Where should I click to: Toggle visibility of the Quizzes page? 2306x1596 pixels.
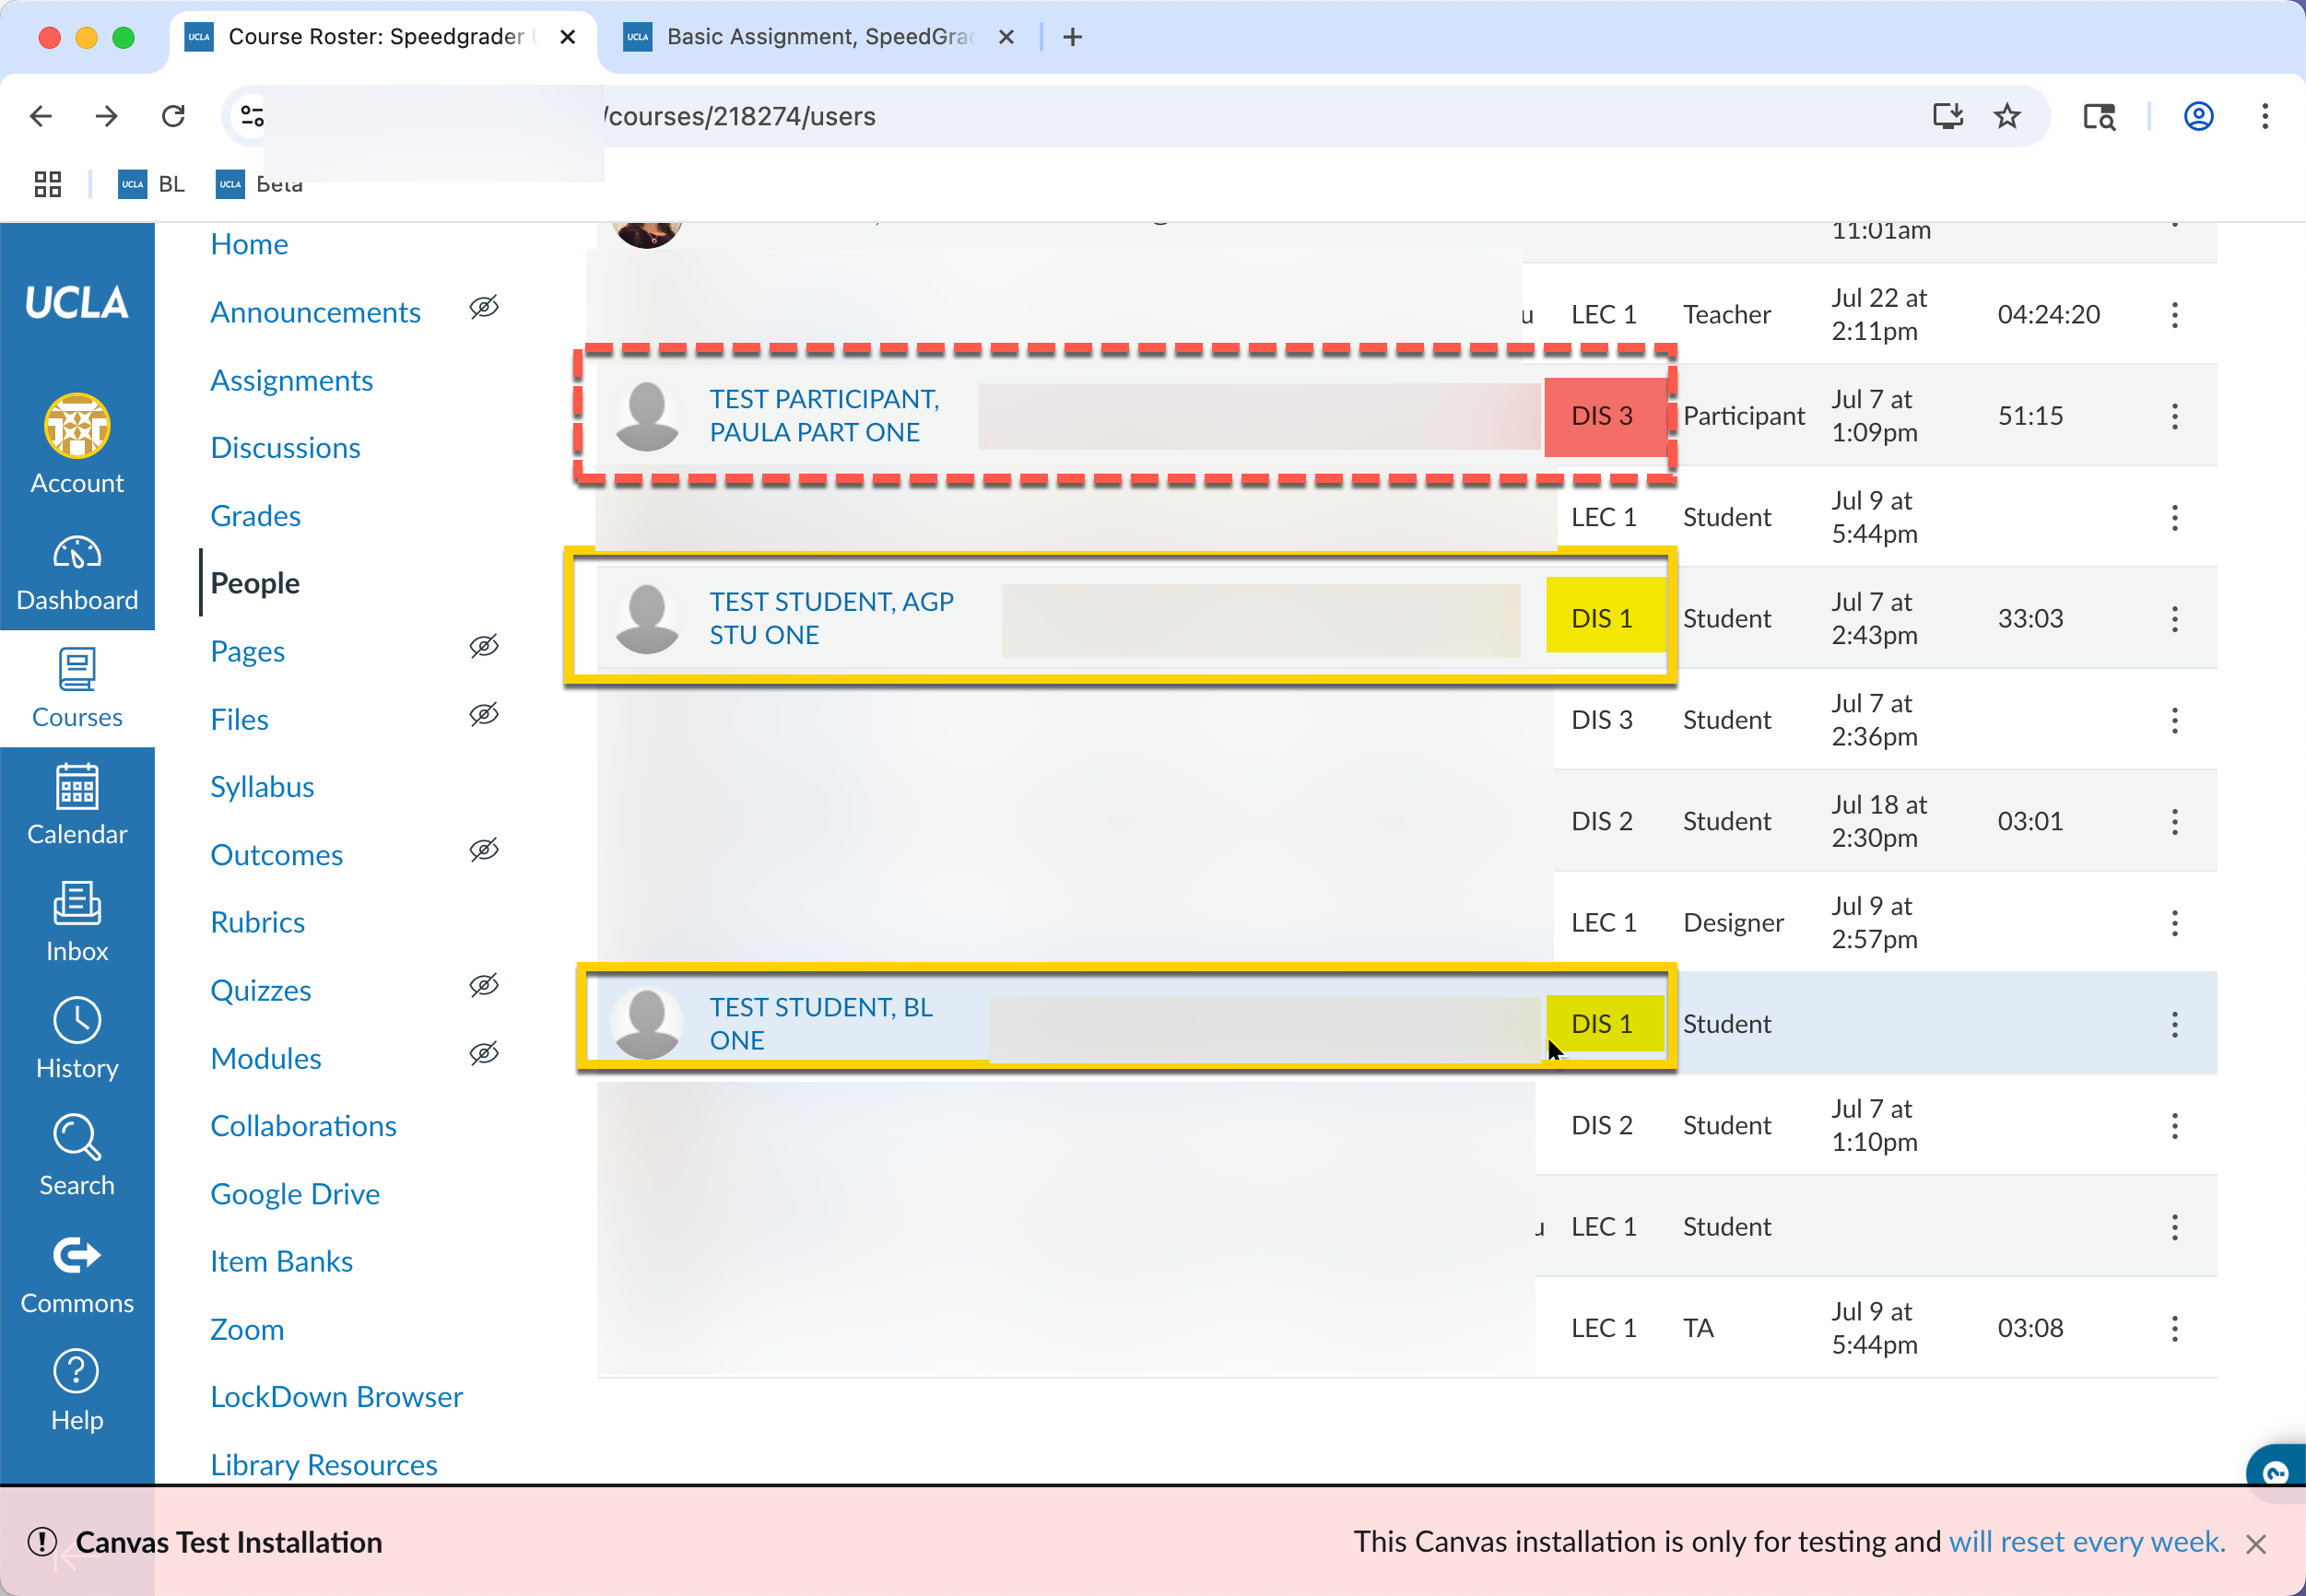click(484, 985)
